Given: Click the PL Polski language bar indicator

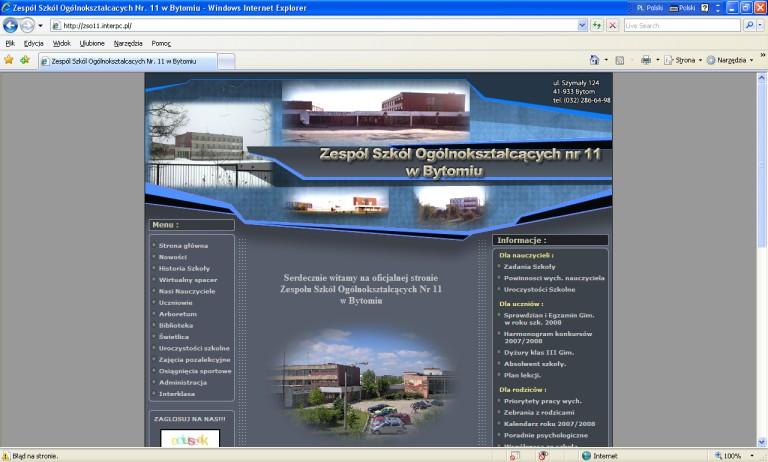Looking at the screenshot, I should 649,8.
